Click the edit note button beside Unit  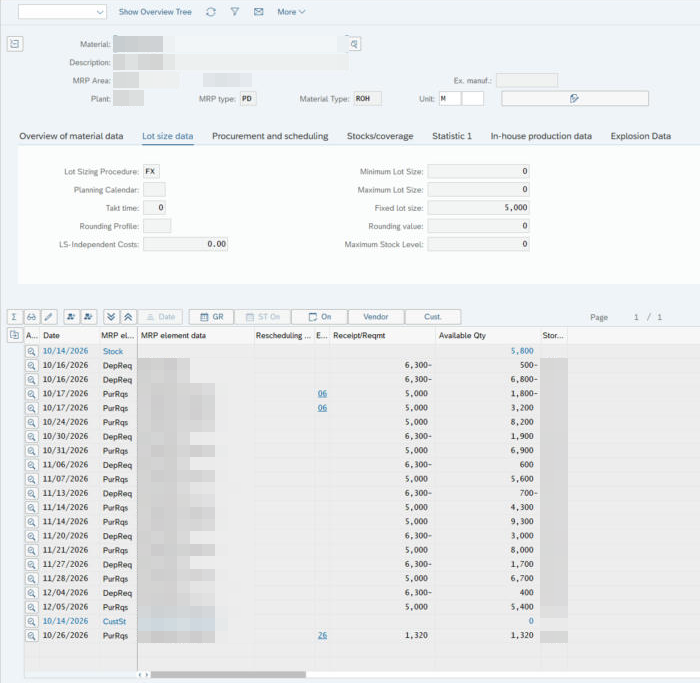point(575,98)
